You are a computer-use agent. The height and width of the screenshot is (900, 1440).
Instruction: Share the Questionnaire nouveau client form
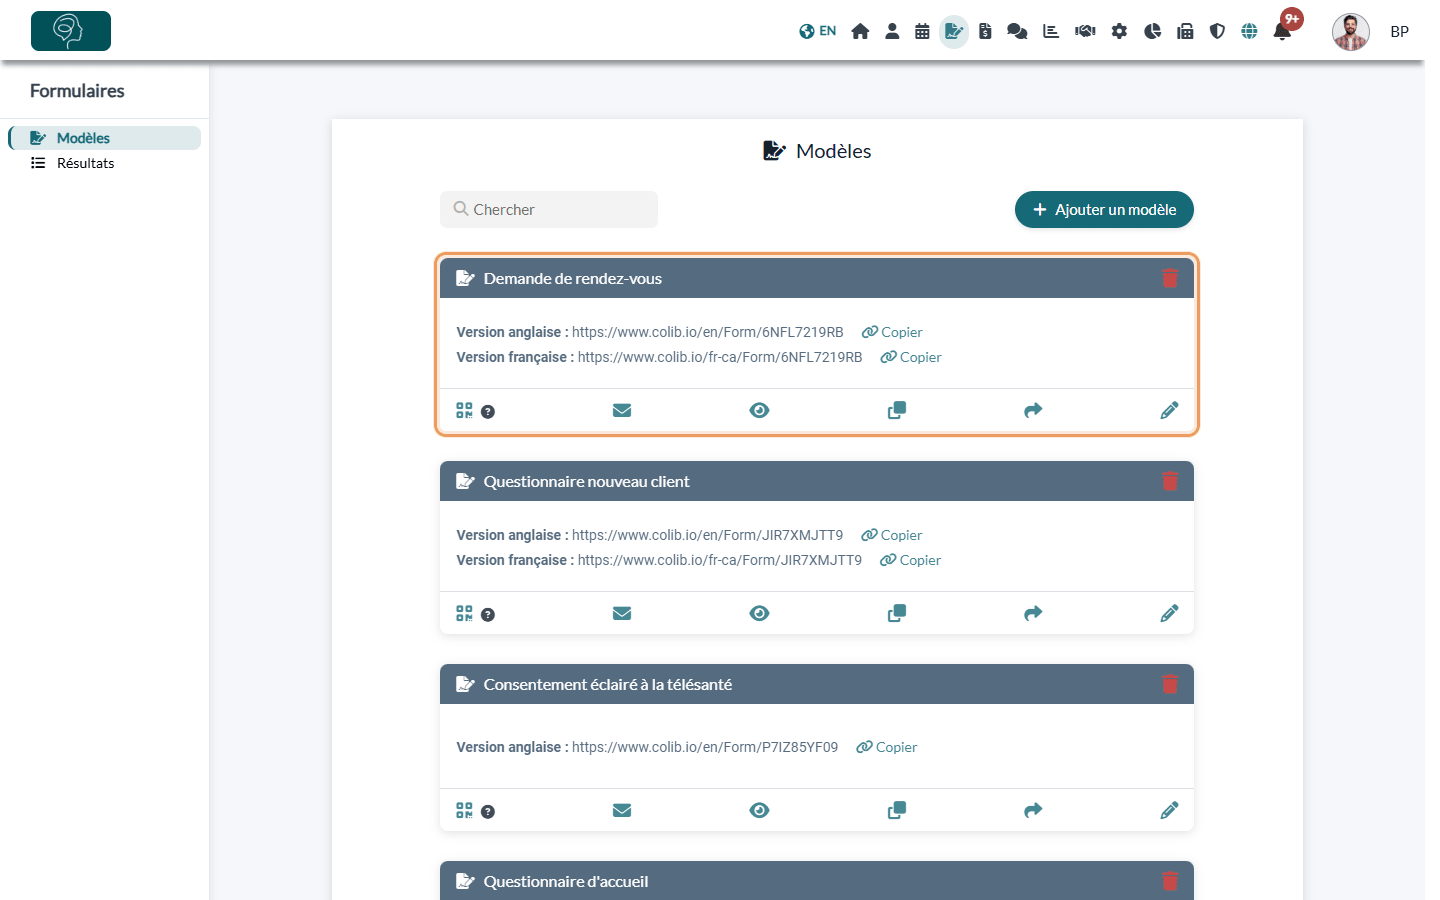1033,613
